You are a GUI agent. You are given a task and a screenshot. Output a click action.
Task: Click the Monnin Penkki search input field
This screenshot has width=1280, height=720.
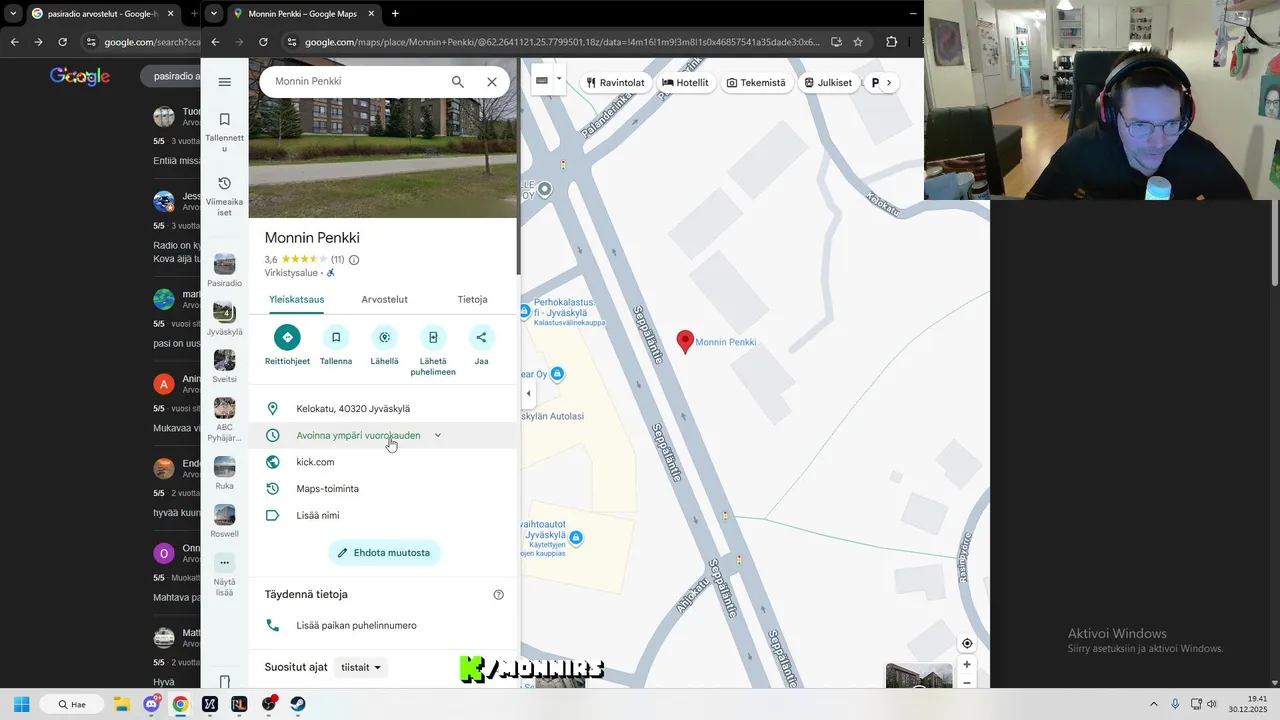pos(355,82)
